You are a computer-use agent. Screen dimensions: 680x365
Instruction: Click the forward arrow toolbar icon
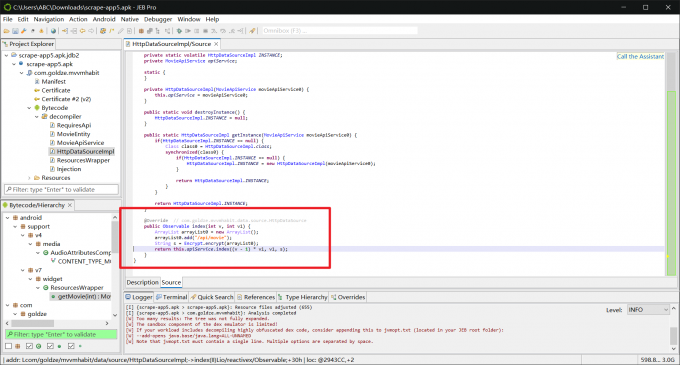pyautogui.click(x=91, y=31)
